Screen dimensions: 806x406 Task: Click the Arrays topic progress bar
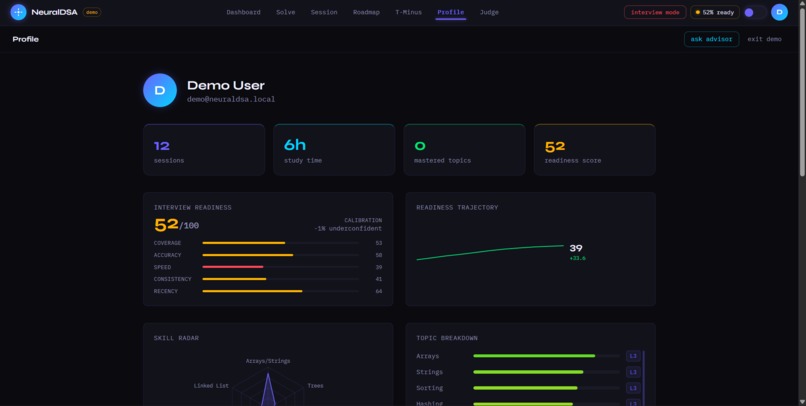coord(546,356)
